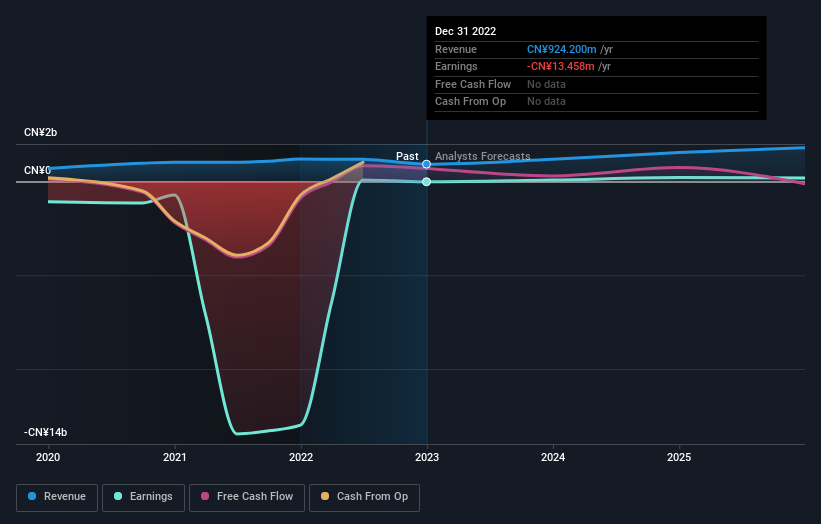Select the Revenue data point at 2023
821x524 pixels.
427,164
